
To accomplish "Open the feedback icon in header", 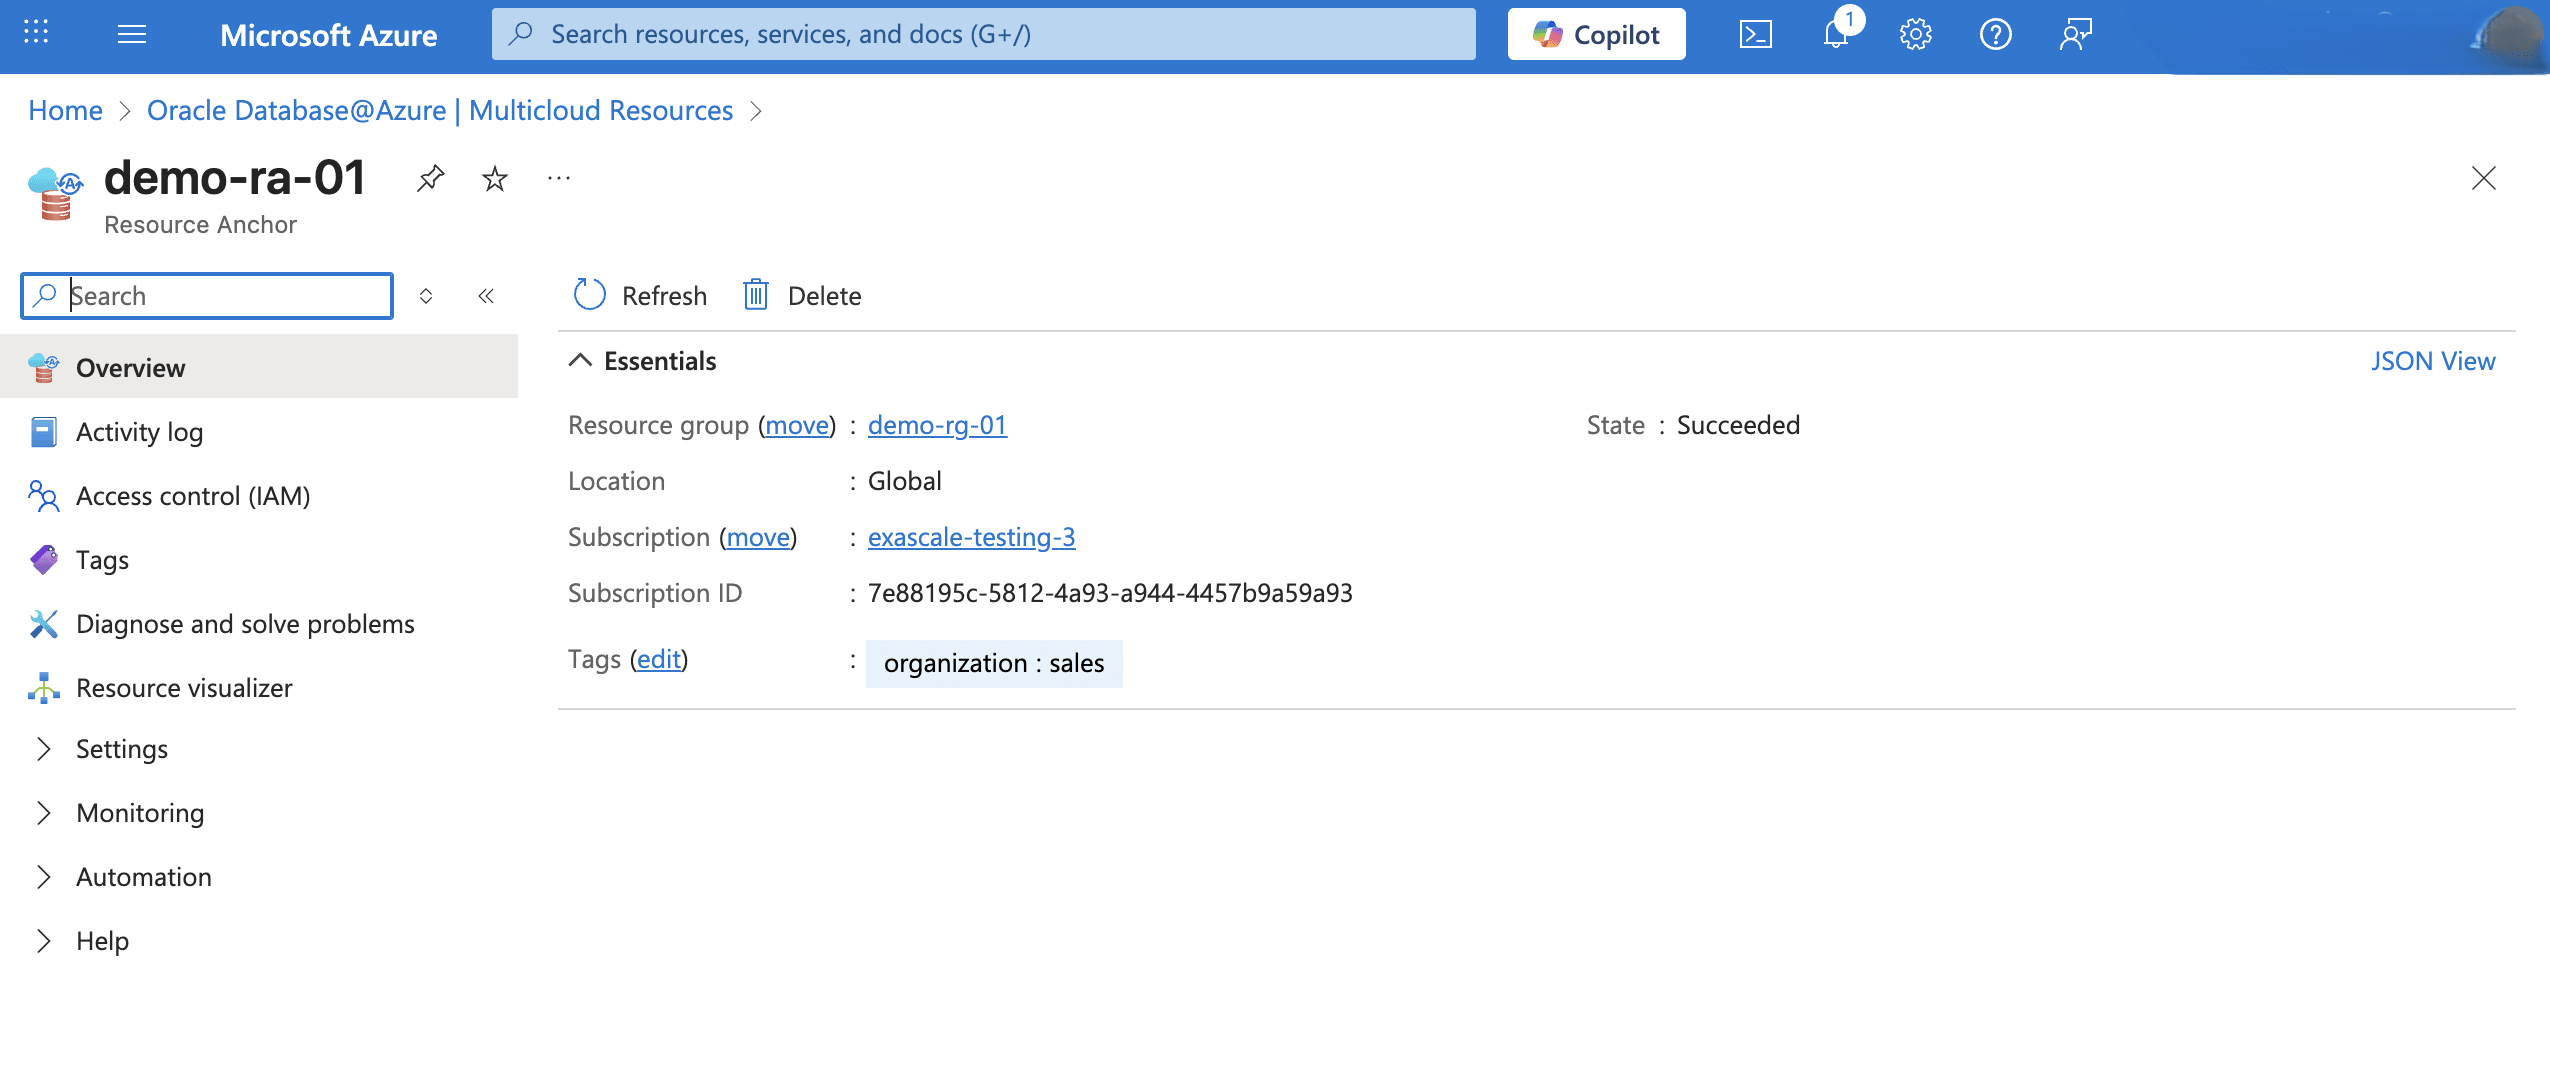I will pyautogui.click(x=2076, y=34).
